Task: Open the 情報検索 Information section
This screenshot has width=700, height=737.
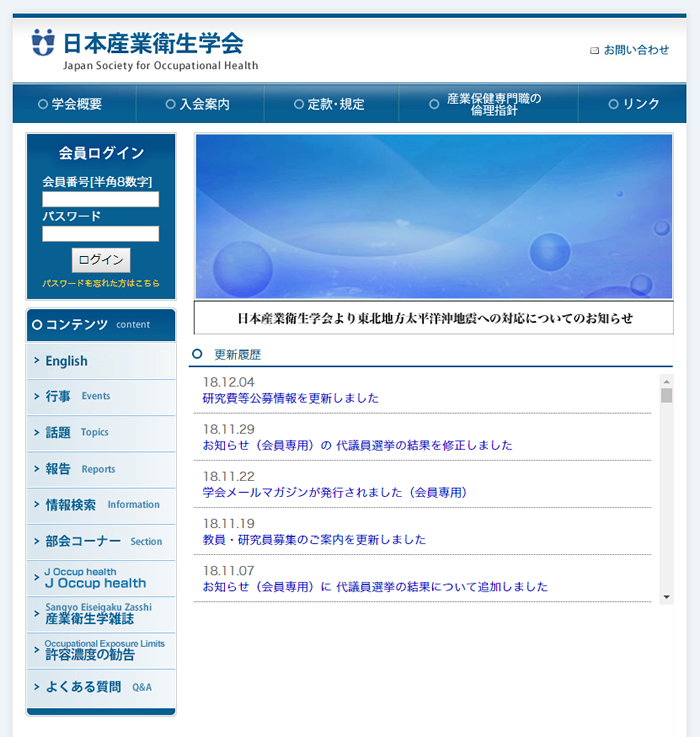Action: [x=101, y=505]
